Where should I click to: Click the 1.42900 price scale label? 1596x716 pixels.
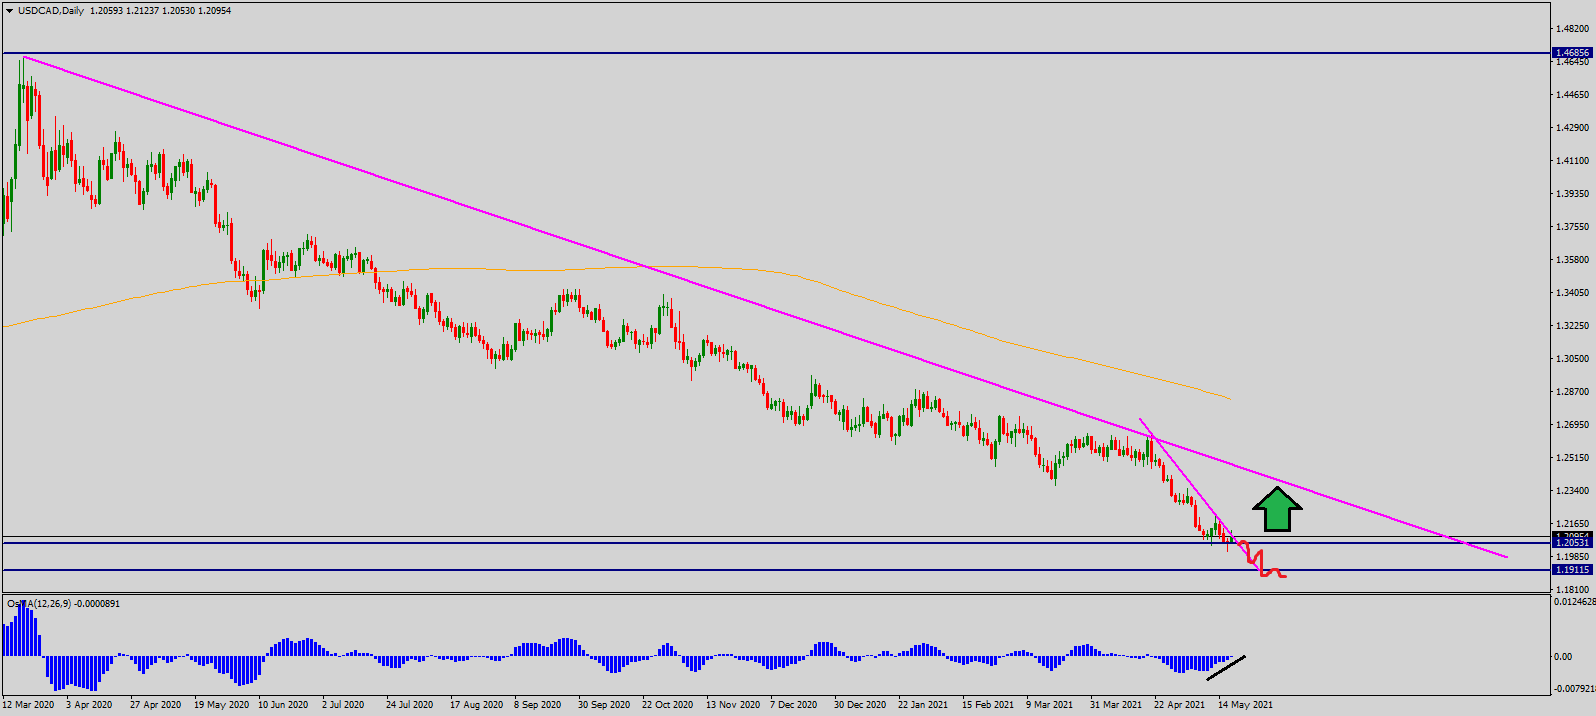(x=1572, y=128)
